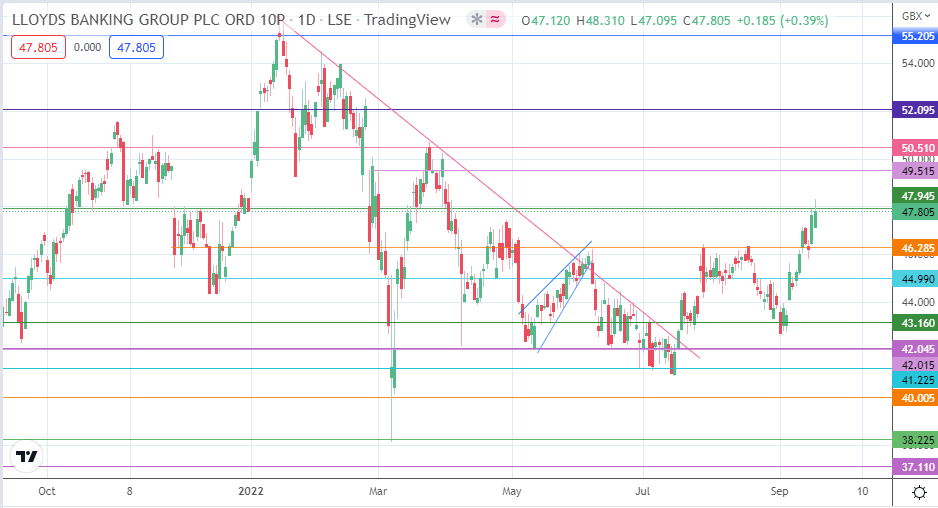Screen dimensions: 938x508
Task: Click the pink approximate-sign status badge
Action: click(x=495, y=20)
